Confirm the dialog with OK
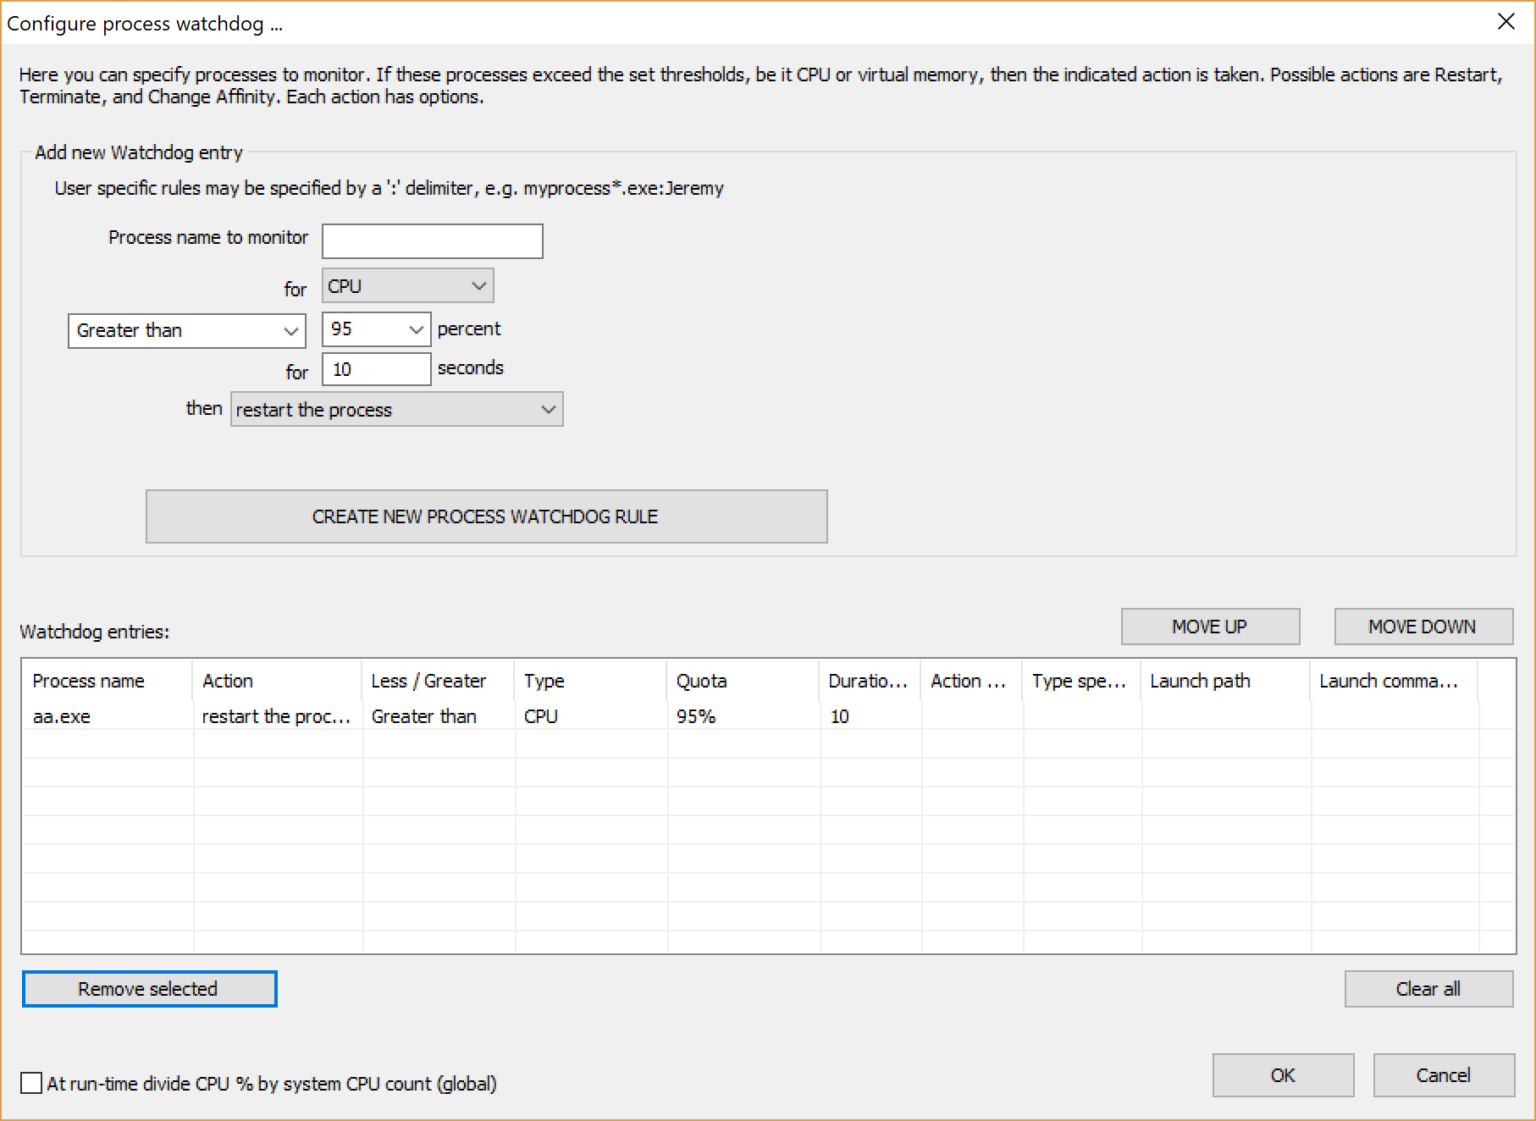This screenshot has height=1121, width=1536. coord(1282,1075)
